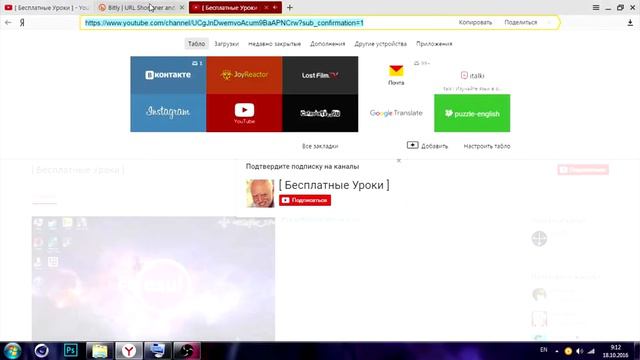Open the JoyReactor tile

coord(244,75)
